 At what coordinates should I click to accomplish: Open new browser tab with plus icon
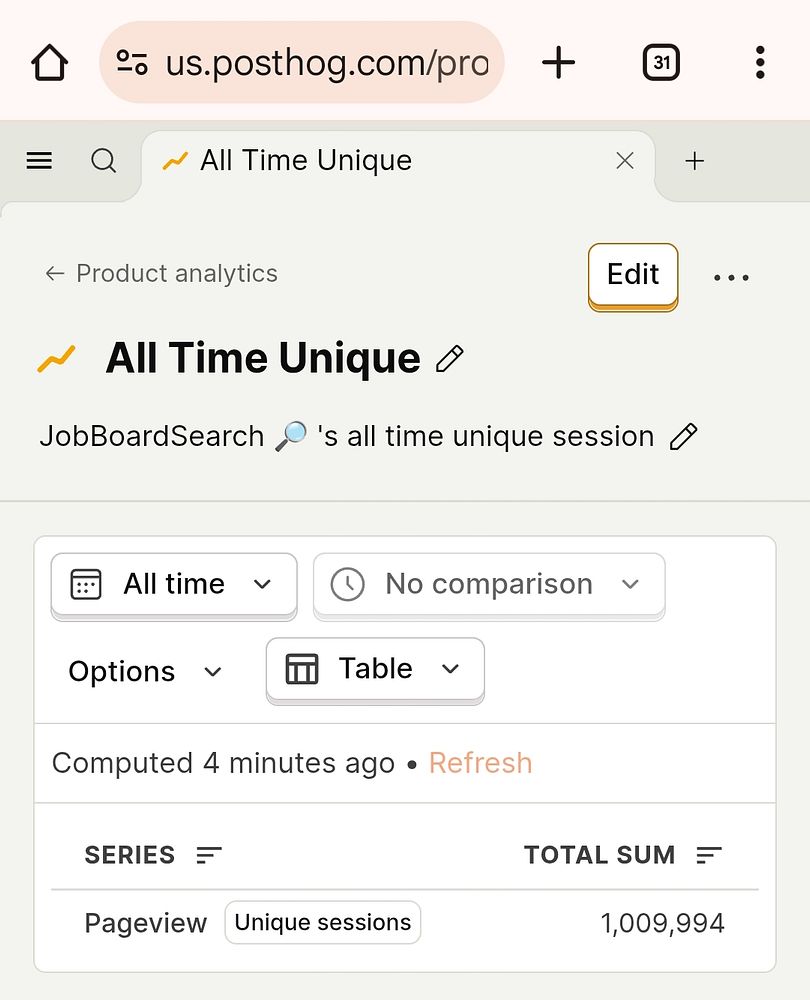(558, 63)
